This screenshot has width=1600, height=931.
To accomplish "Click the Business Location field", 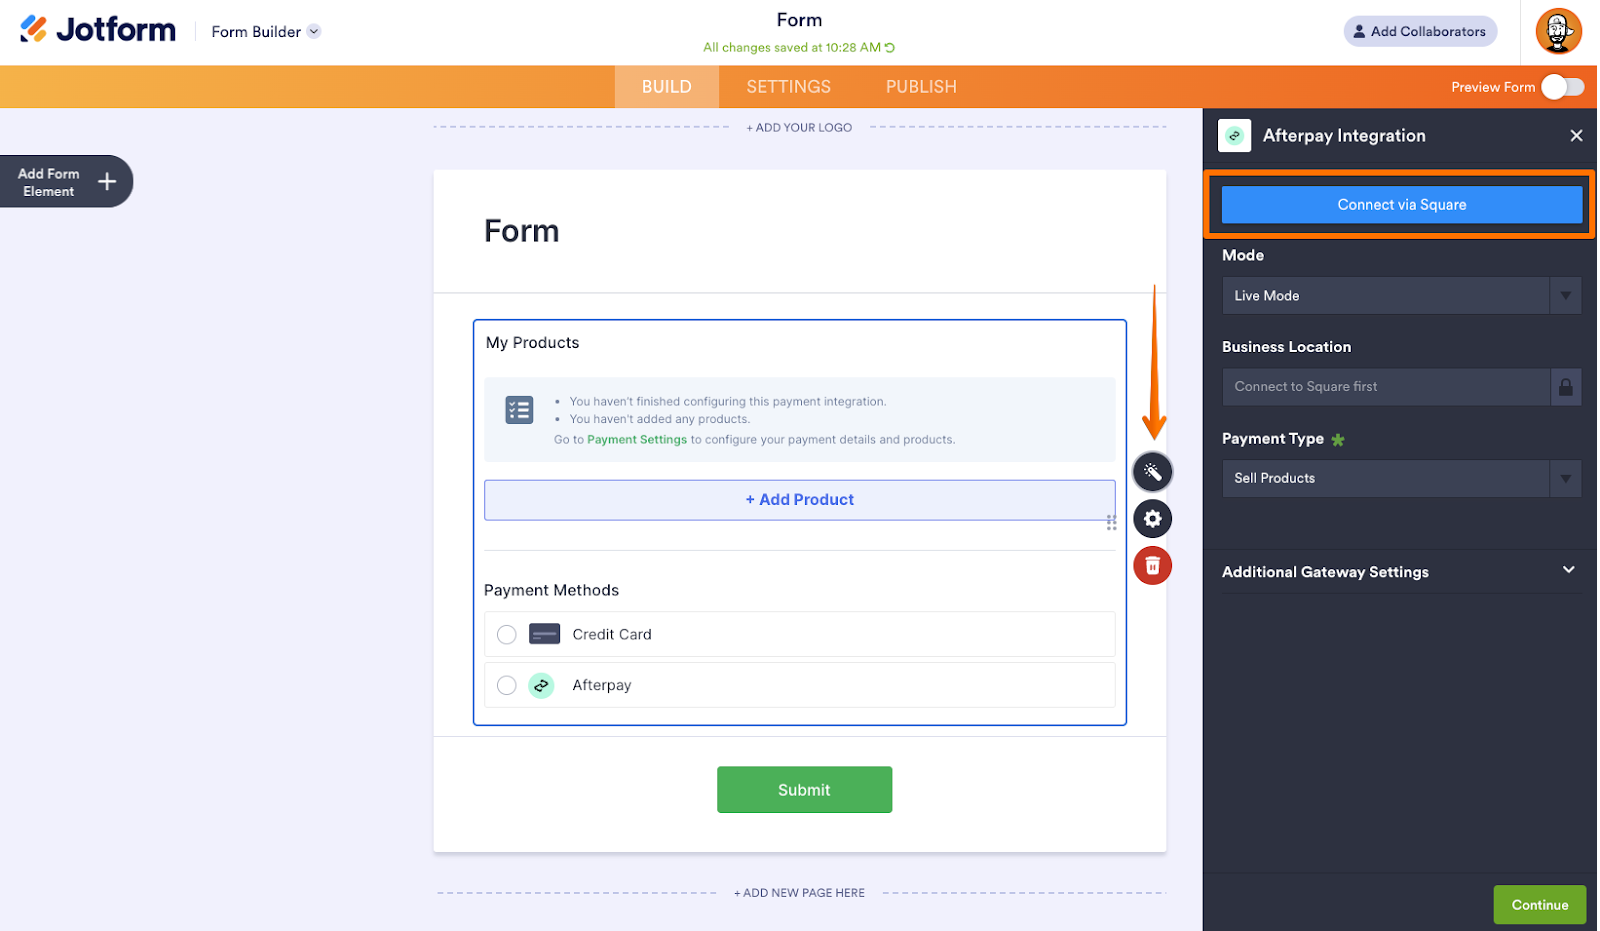I will pyautogui.click(x=1403, y=387).
